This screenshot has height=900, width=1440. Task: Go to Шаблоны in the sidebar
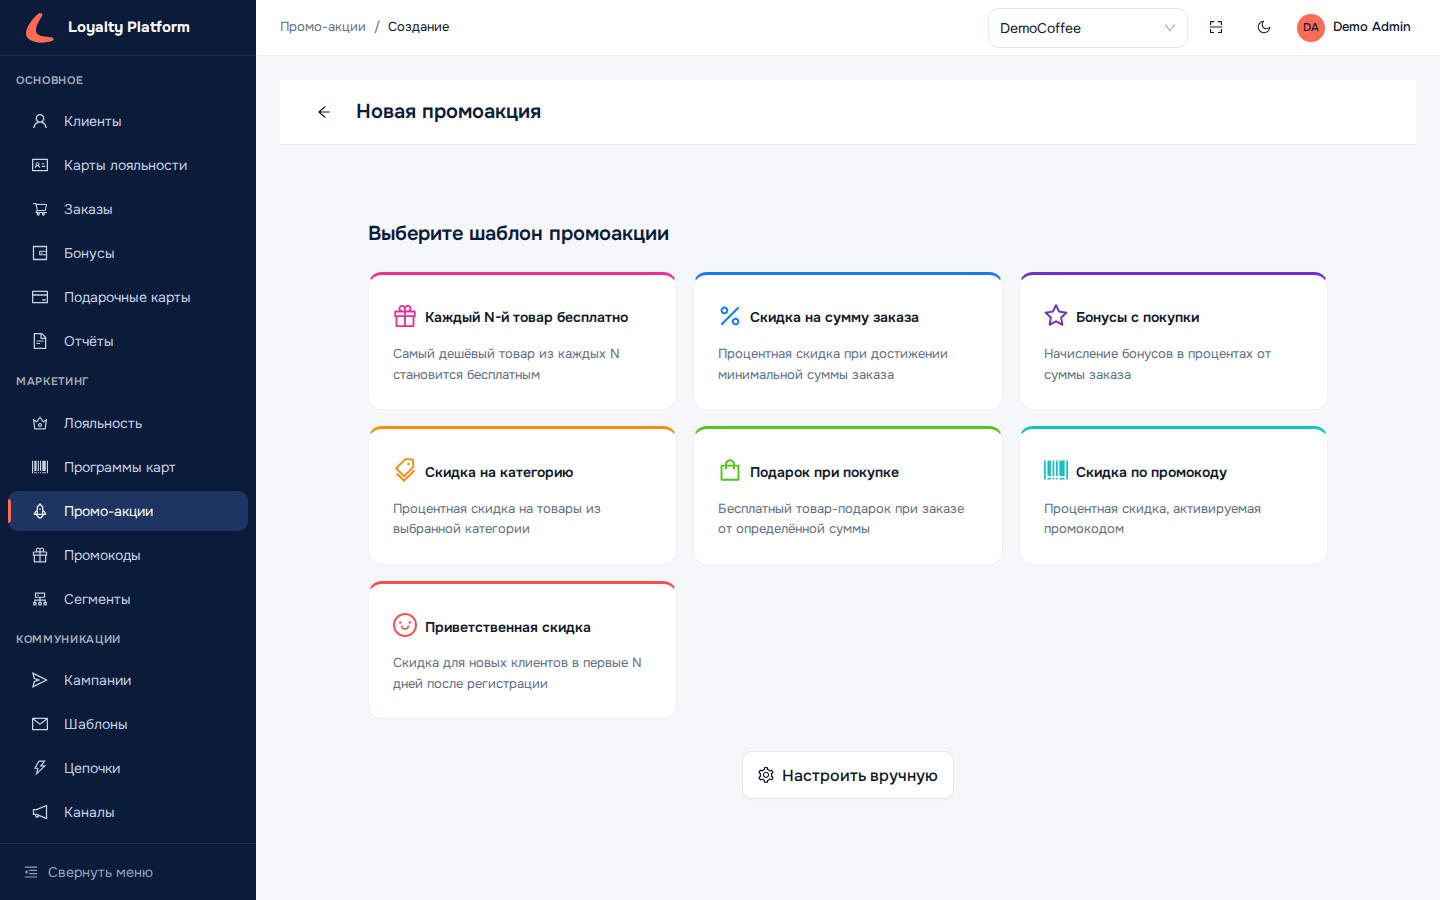(x=128, y=724)
